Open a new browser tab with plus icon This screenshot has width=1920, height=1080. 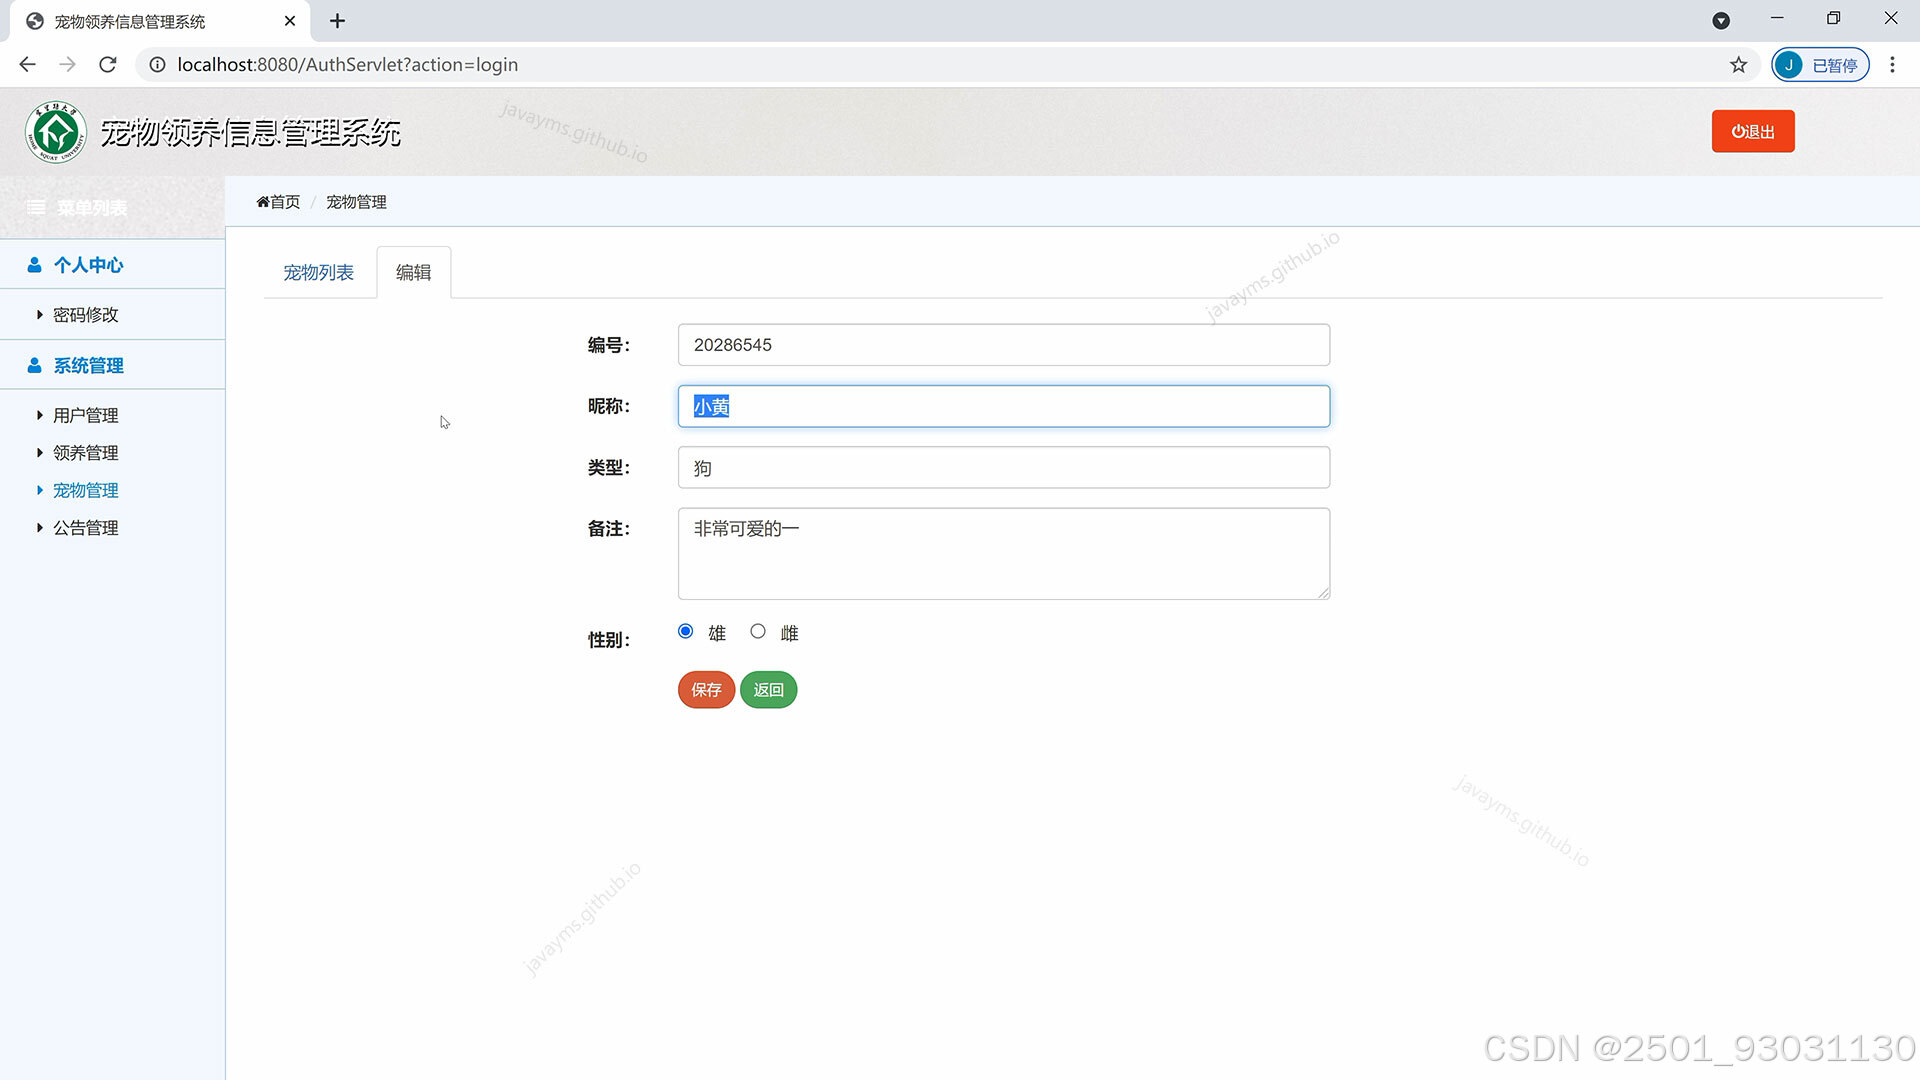337,21
